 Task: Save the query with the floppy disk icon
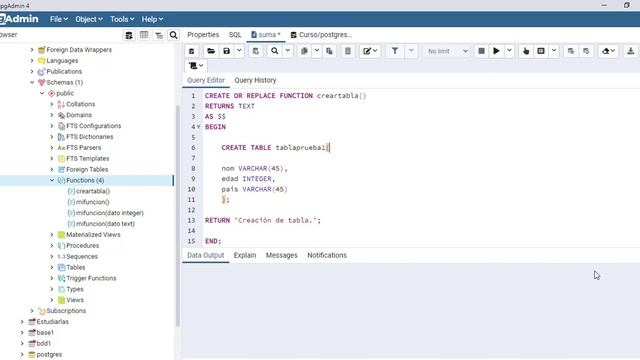tap(227, 51)
